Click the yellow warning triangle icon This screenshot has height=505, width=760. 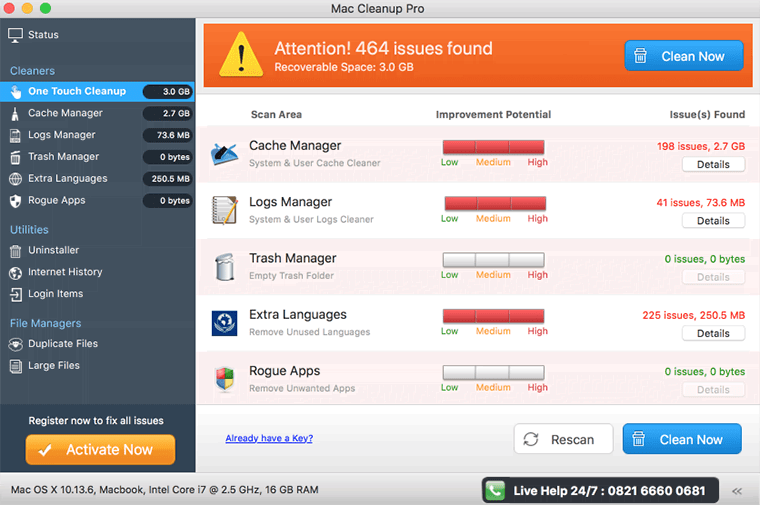coord(241,55)
